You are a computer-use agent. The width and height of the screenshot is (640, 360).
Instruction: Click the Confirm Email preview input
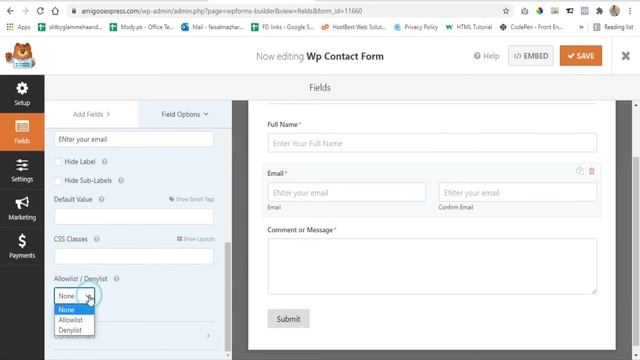point(518,192)
